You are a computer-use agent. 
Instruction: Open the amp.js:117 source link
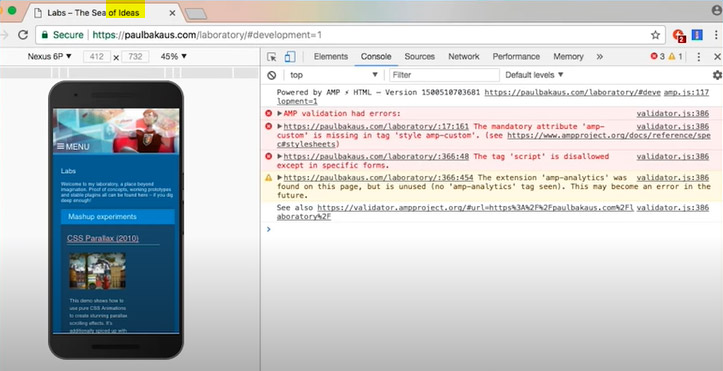(x=686, y=93)
